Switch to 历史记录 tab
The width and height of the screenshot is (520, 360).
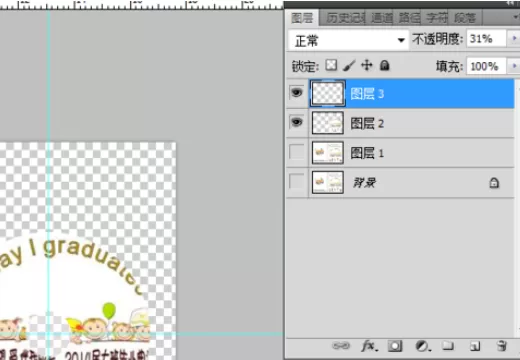(345, 18)
